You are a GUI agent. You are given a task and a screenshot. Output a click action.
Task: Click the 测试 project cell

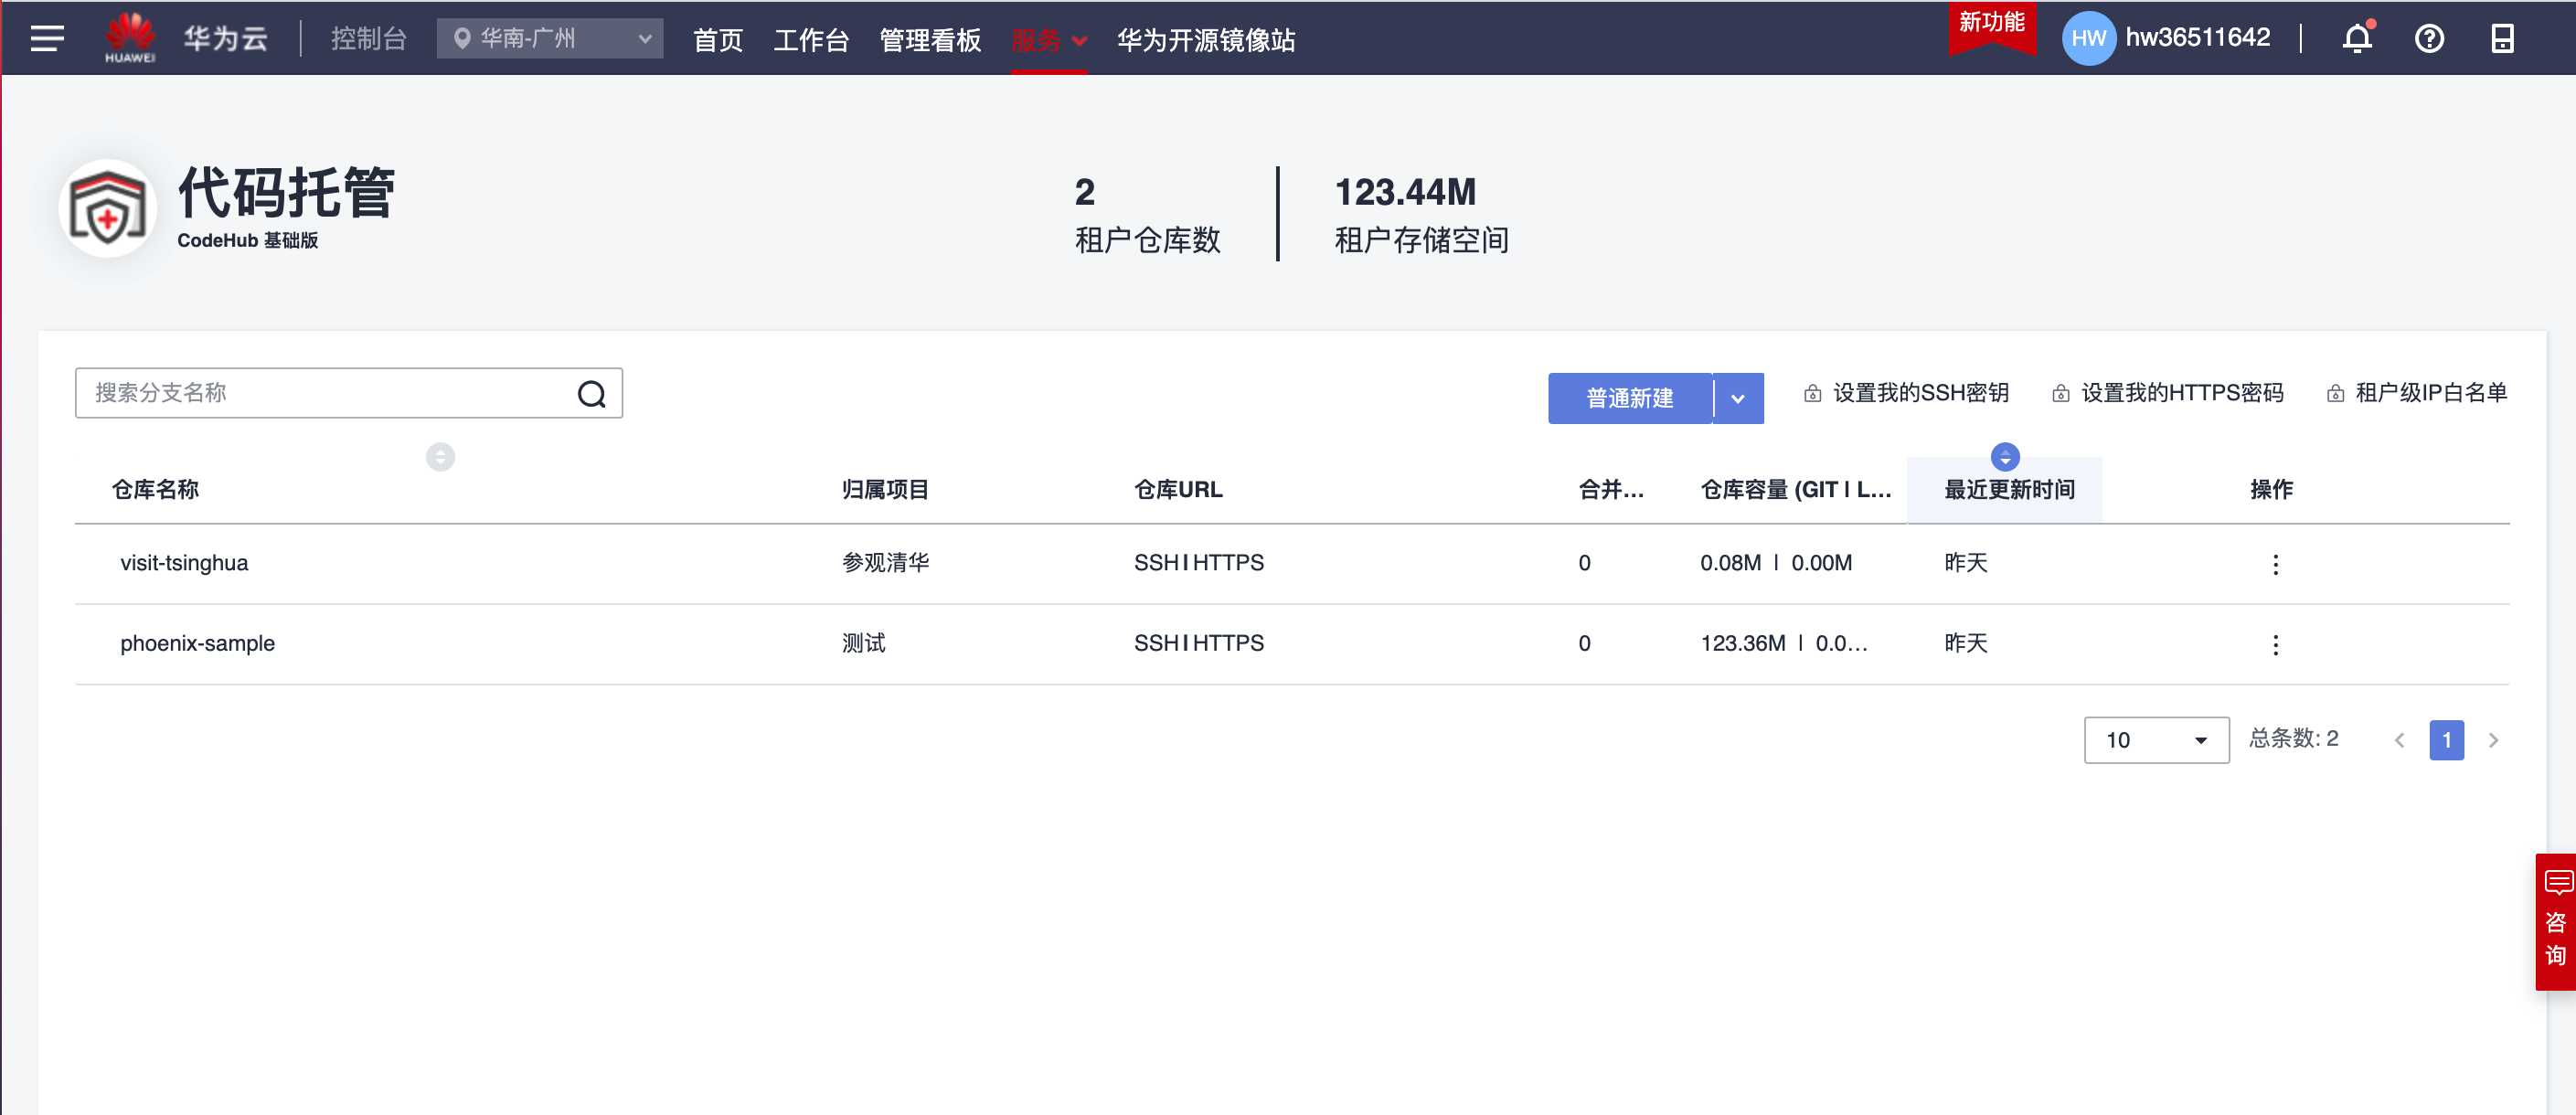point(863,643)
